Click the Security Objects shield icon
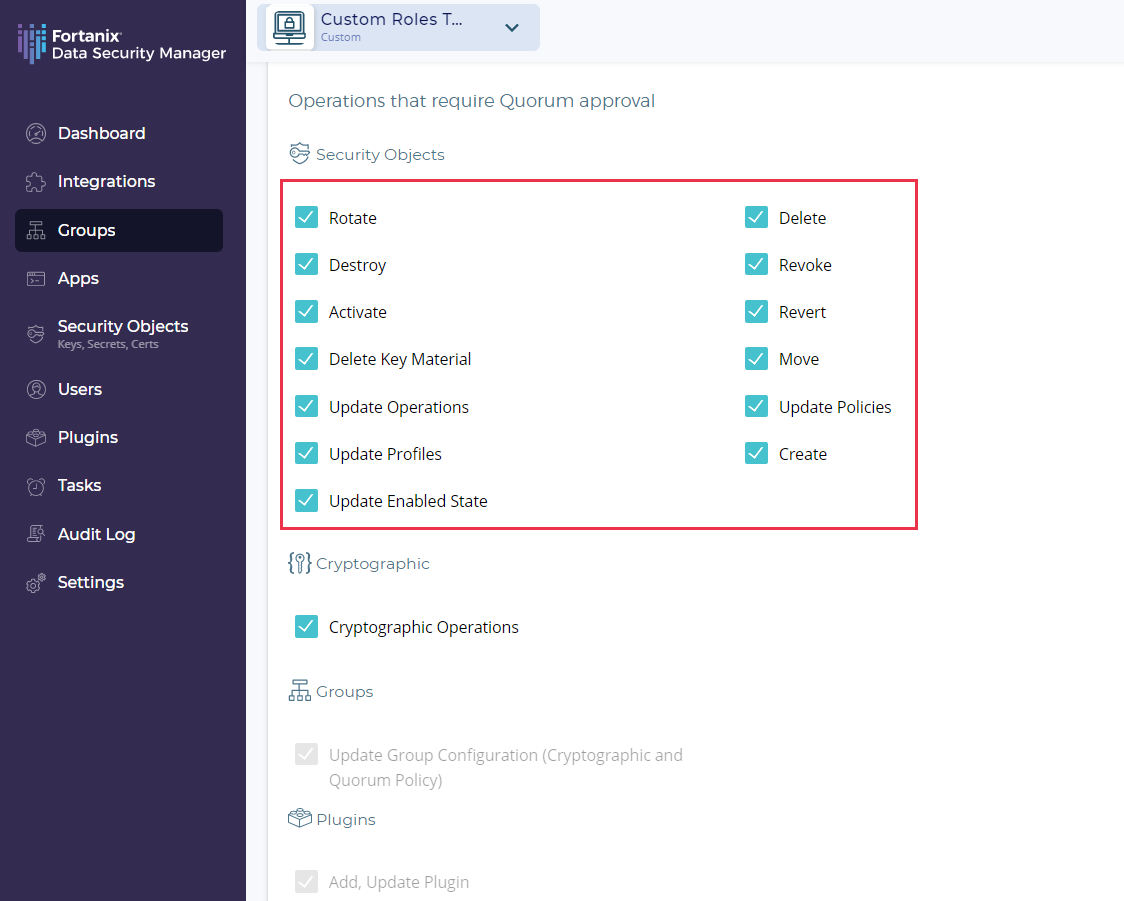 tap(36, 334)
